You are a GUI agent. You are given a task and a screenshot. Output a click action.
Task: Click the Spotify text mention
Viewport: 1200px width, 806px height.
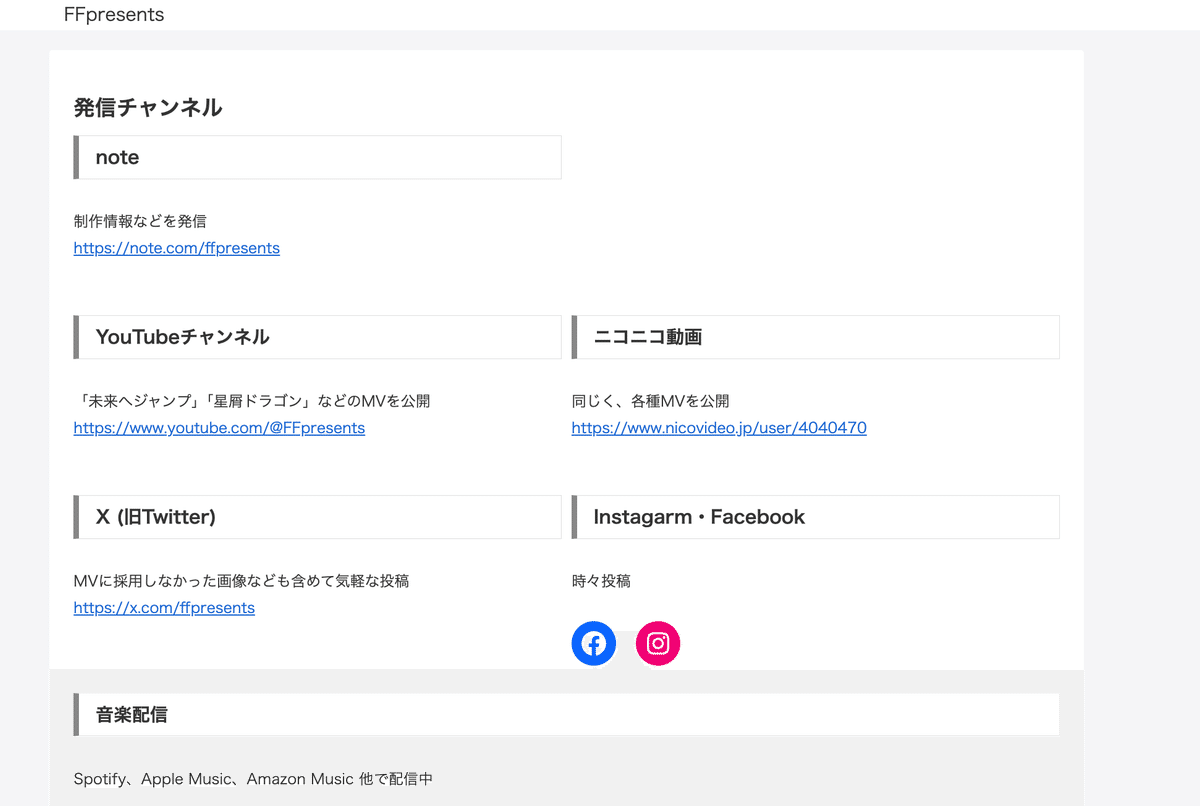pyautogui.click(x=95, y=779)
